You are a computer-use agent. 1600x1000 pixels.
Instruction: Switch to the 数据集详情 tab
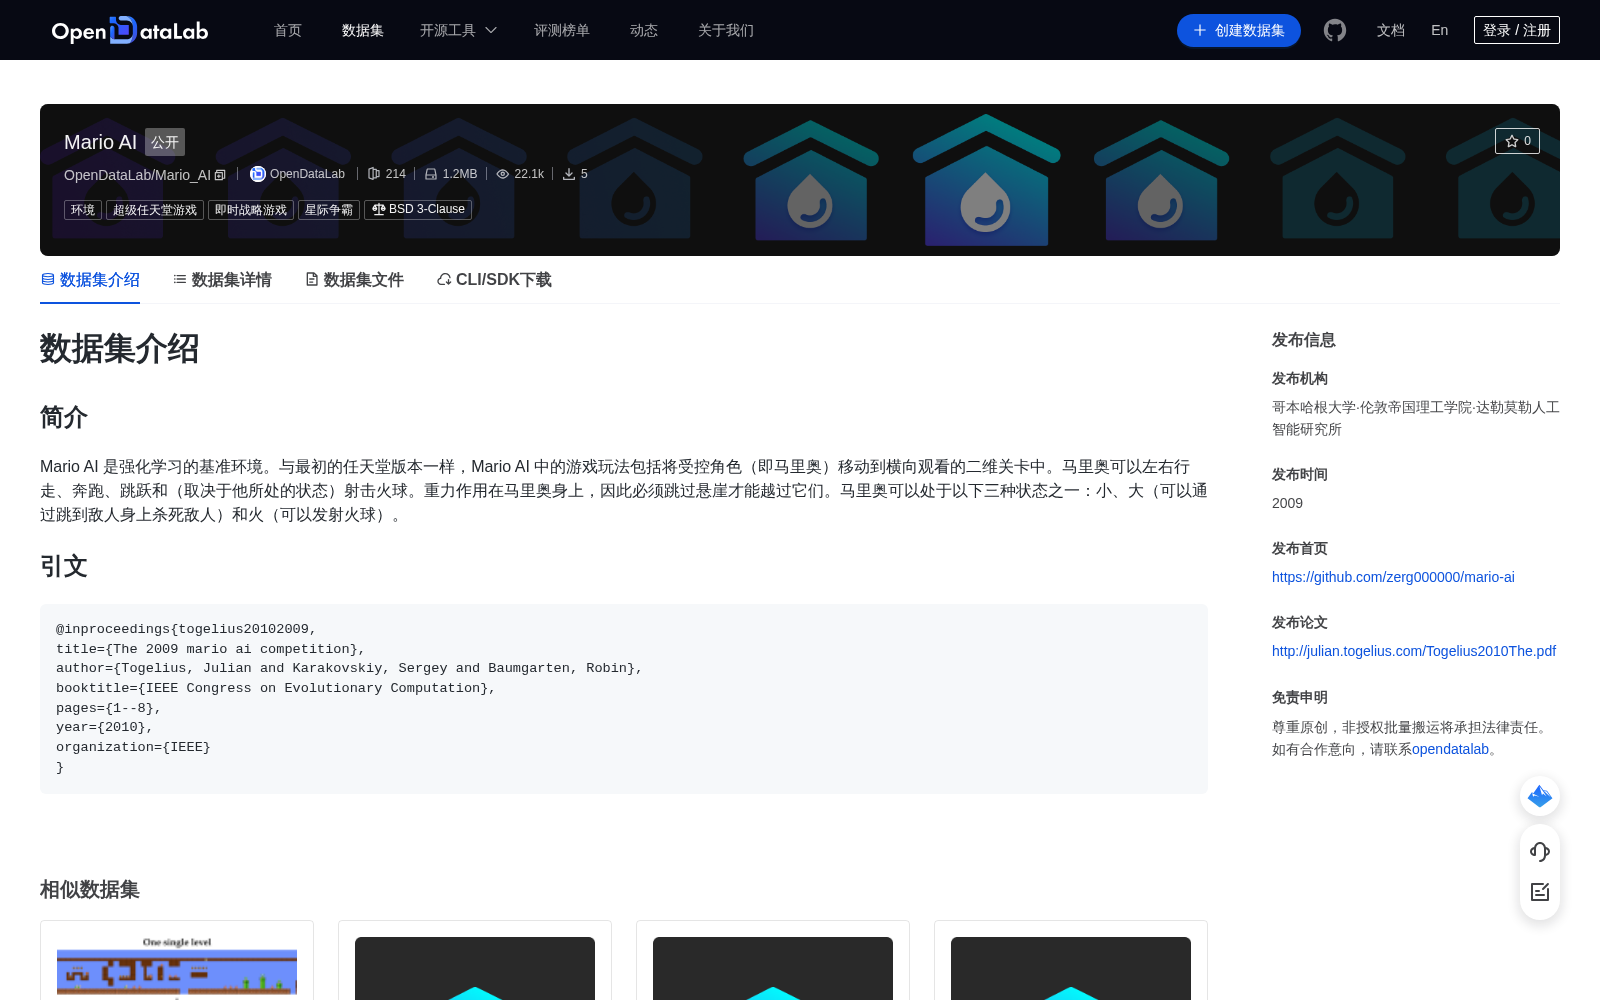click(x=222, y=280)
